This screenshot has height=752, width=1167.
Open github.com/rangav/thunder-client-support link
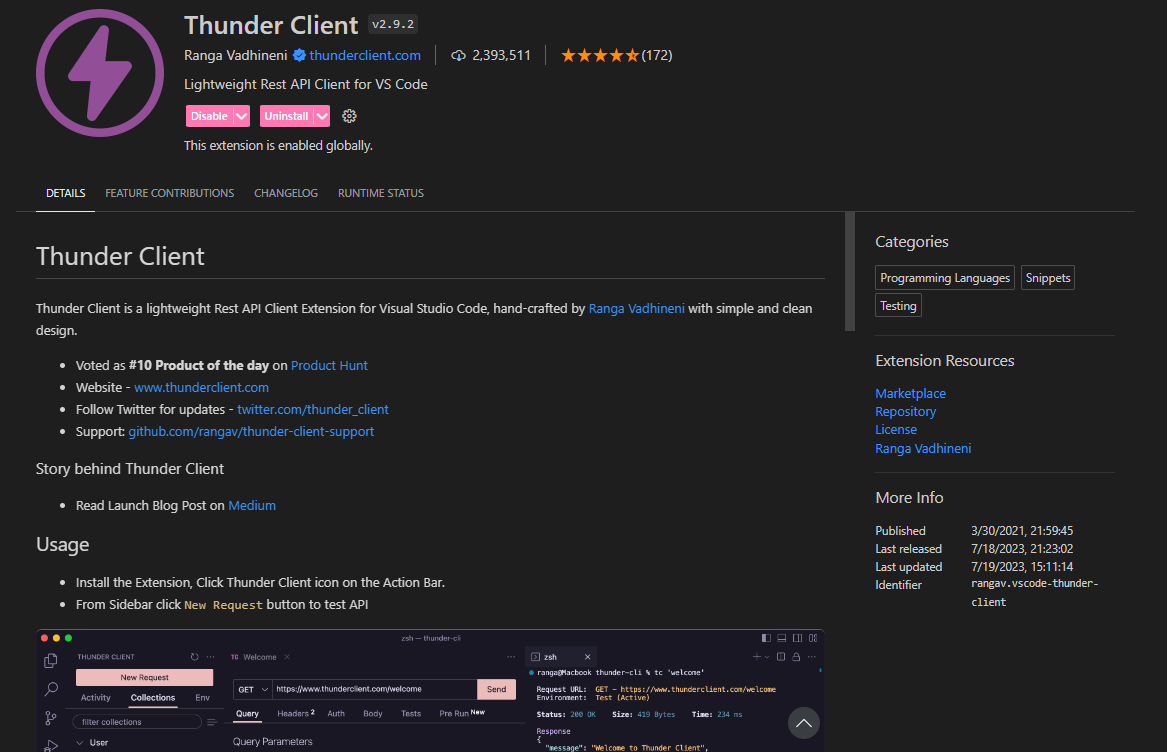coord(251,431)
